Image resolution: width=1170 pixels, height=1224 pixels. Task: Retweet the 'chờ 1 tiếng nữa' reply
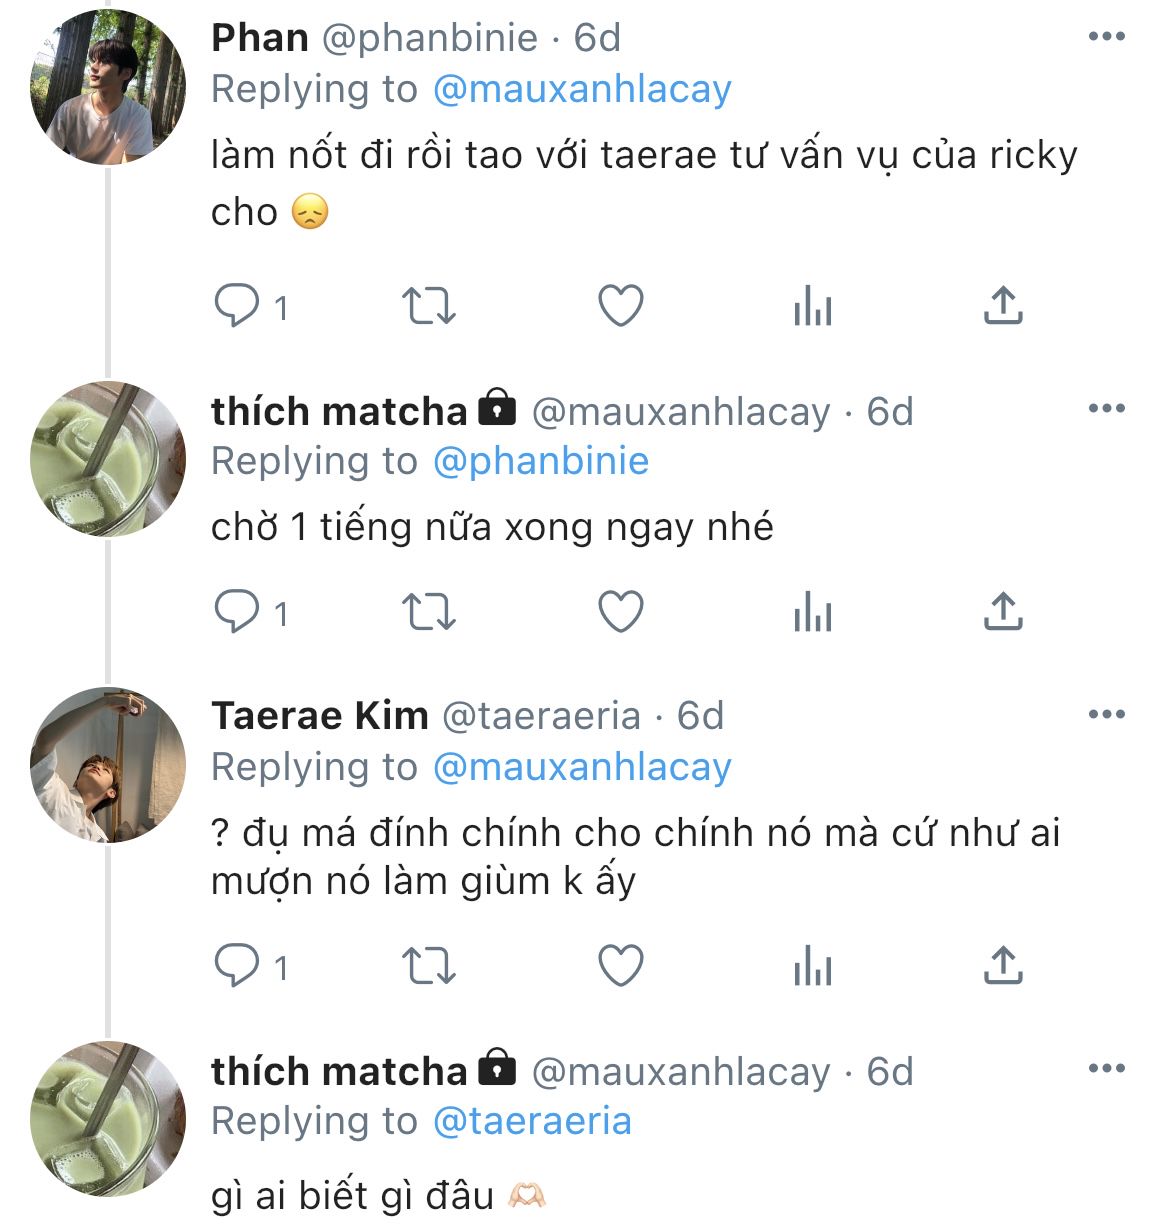coord(428,612)
